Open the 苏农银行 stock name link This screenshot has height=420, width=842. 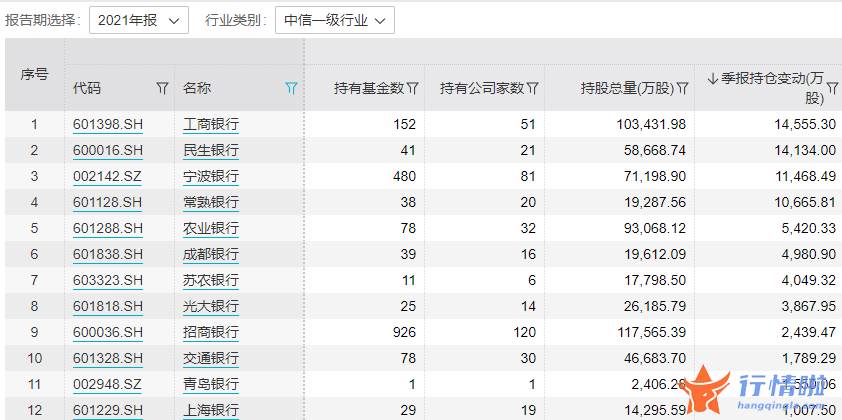[x=210, y=280]
